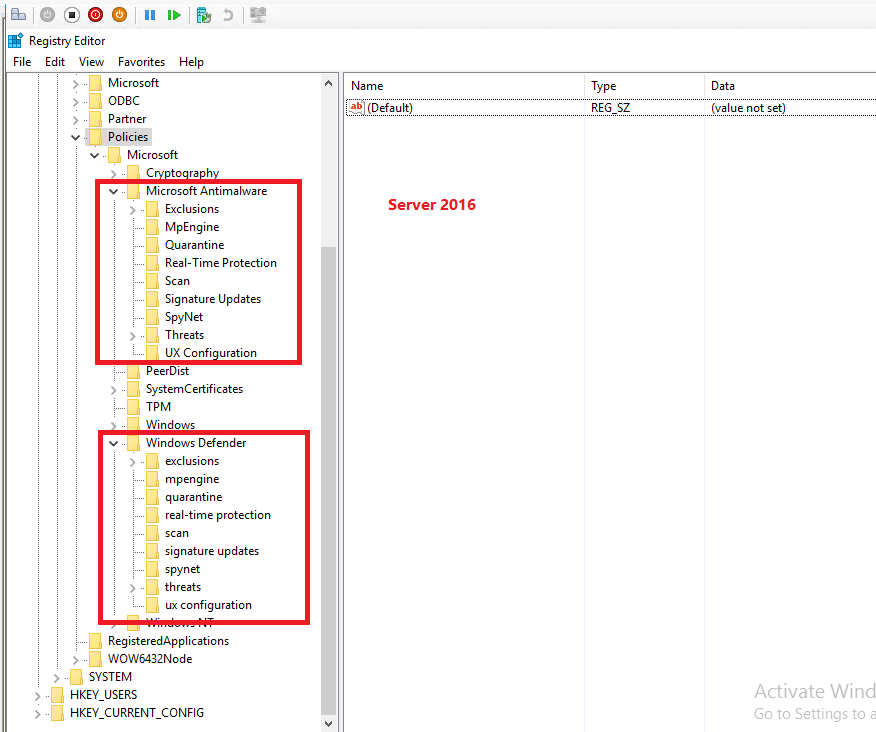Viewport: 876px width, 732px height.
Task: Select the Microsoft Antimalware key
Action: tap(206, 191)
